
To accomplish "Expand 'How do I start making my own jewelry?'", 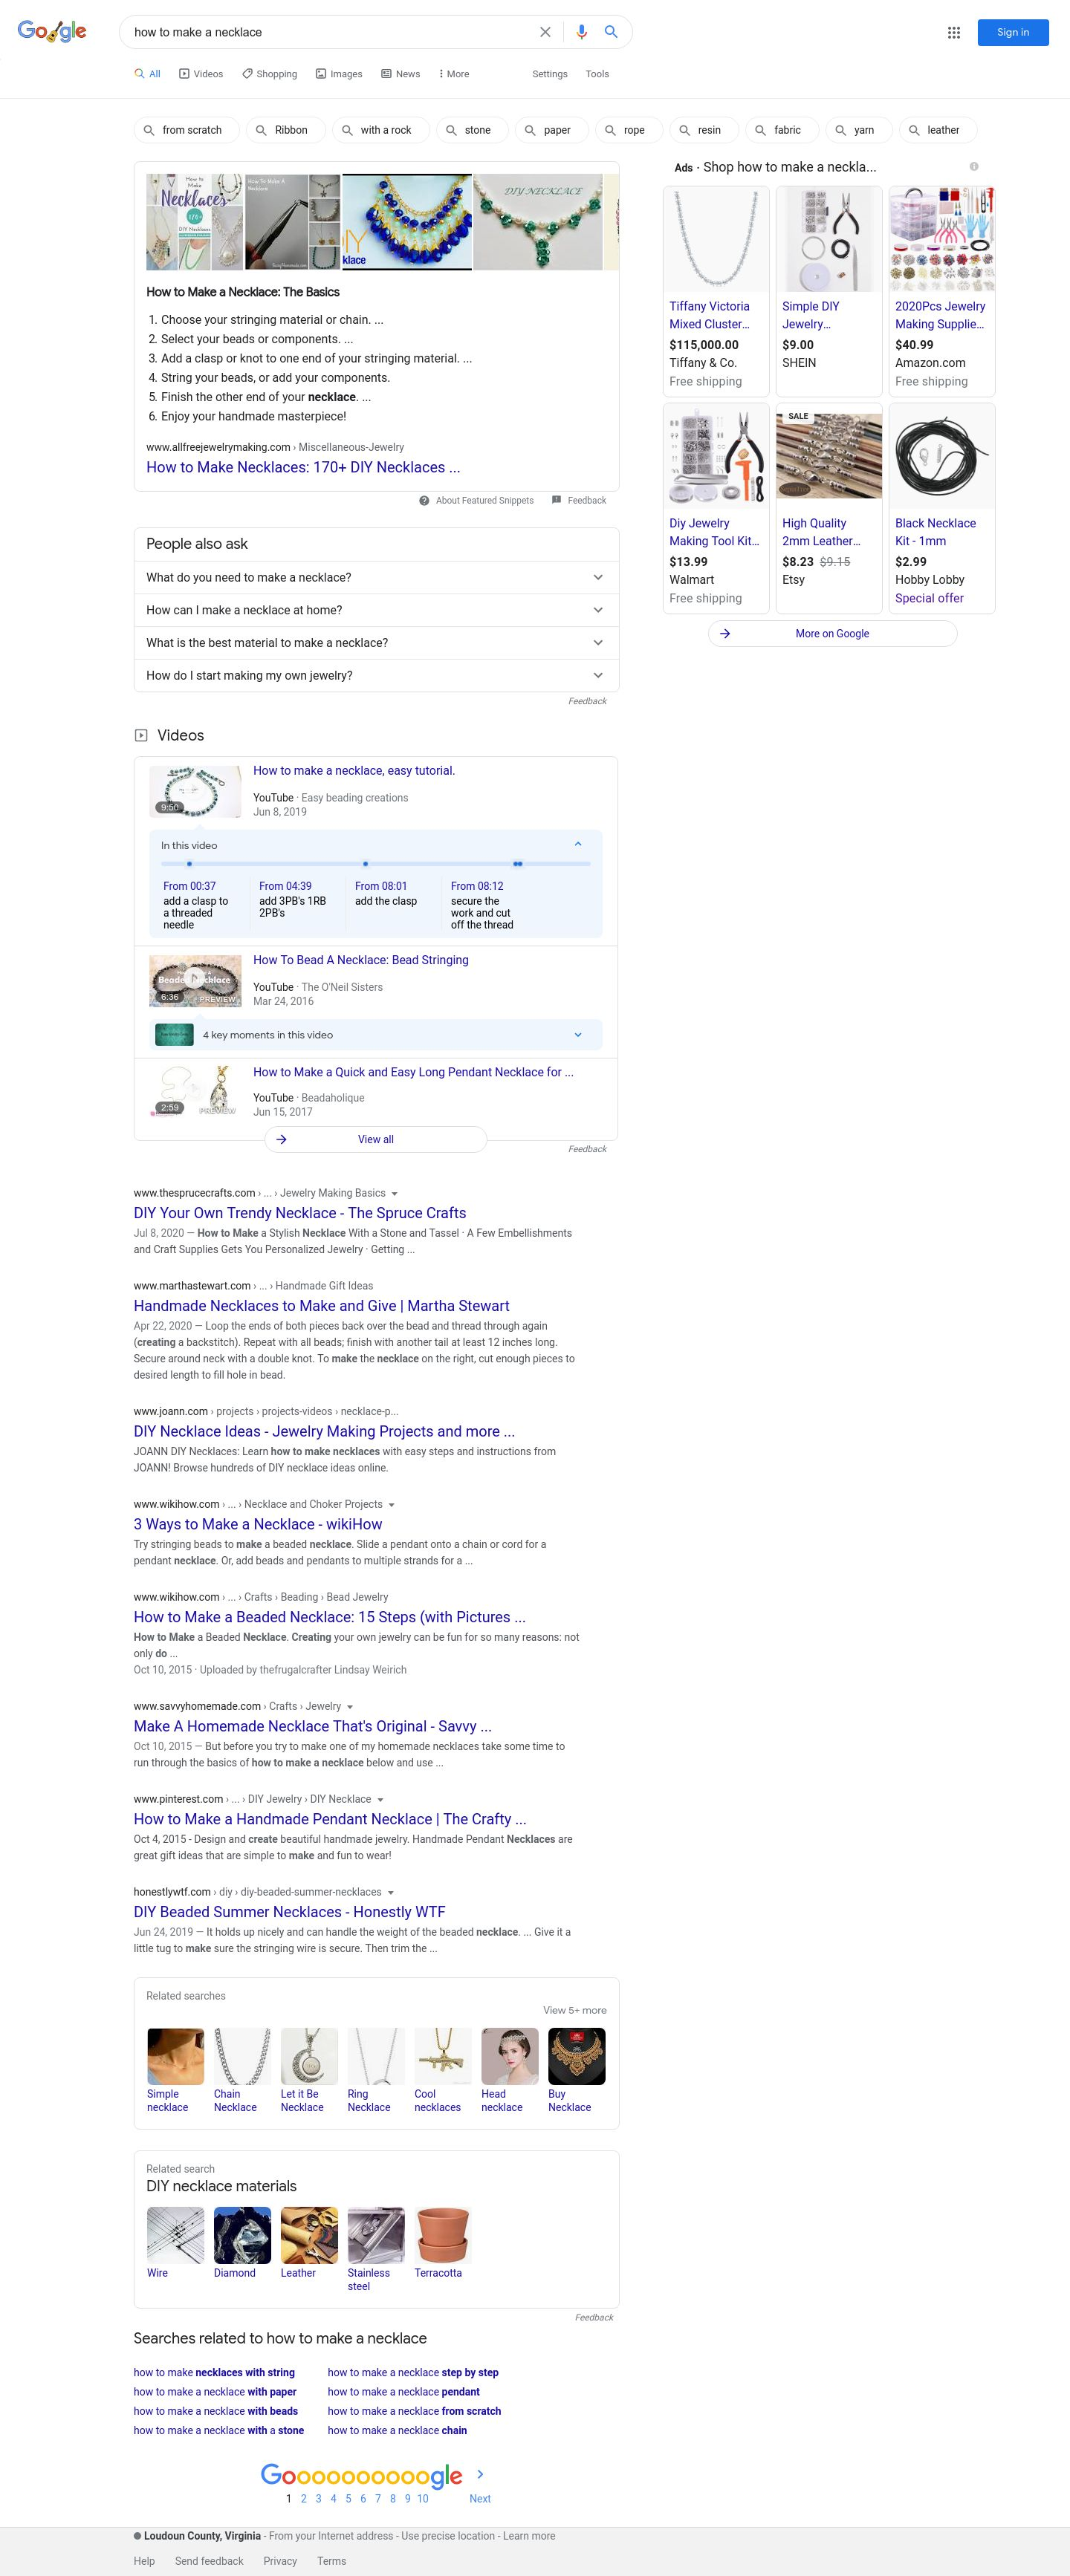I will pos(376,675).
